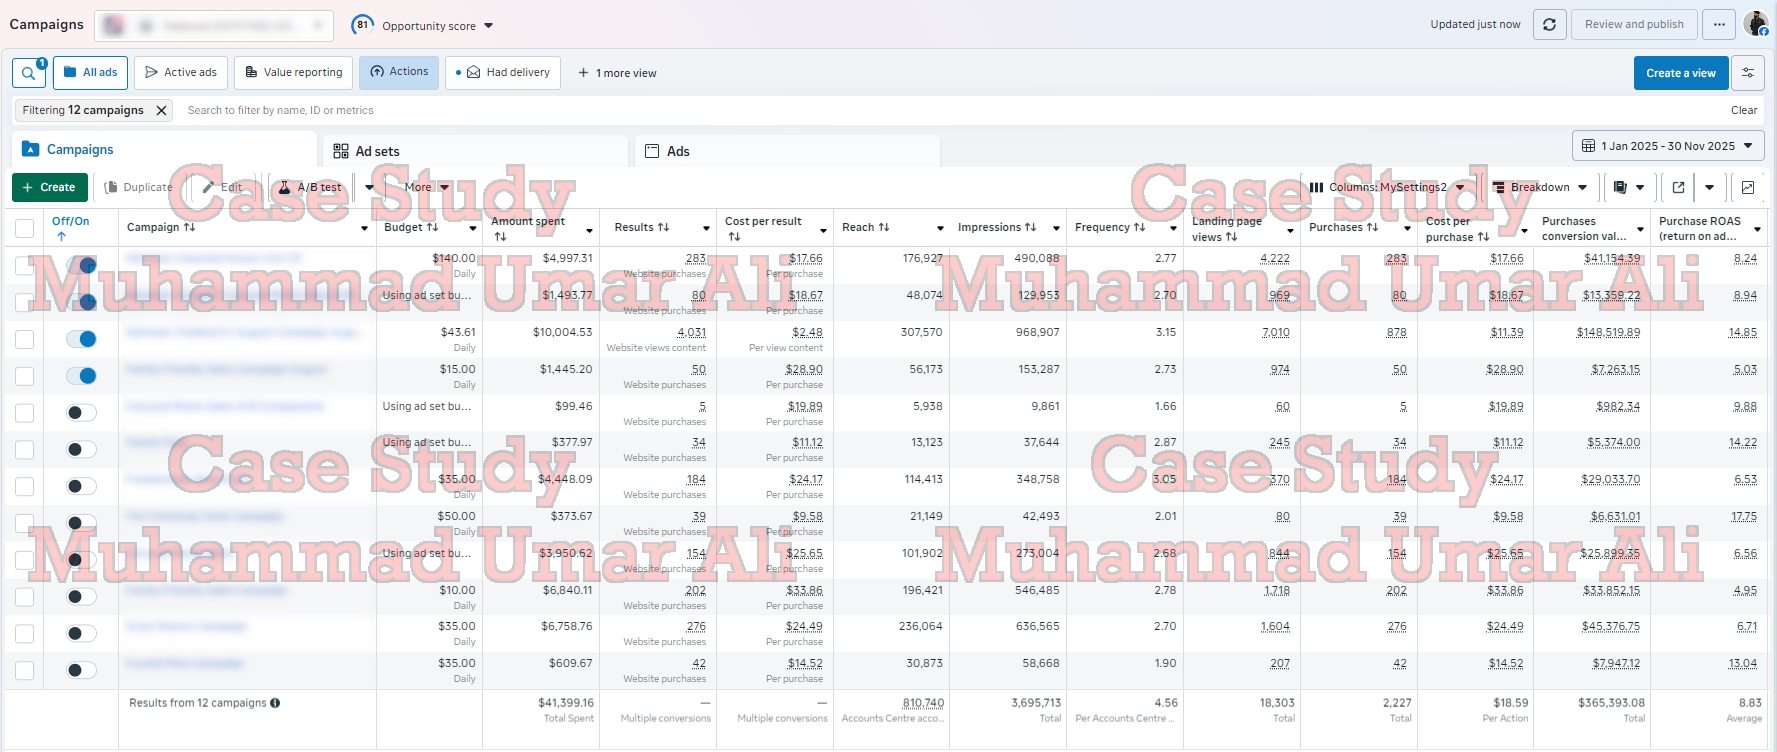Open the date range 1 Jan 2025 dropdown
Viewport: 1777px width, 752px height.
[x=1668, y=146]
